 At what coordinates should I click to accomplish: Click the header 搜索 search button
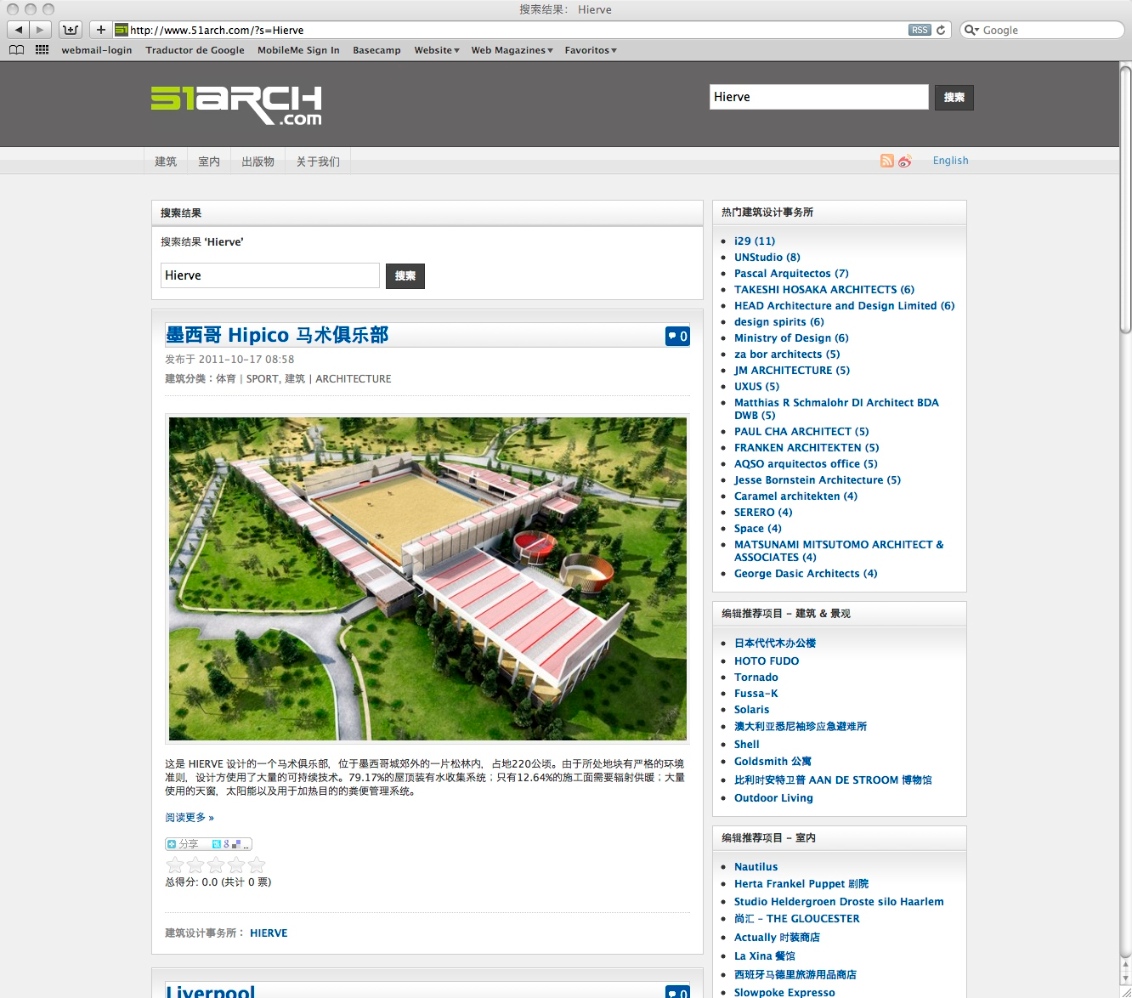954,97
